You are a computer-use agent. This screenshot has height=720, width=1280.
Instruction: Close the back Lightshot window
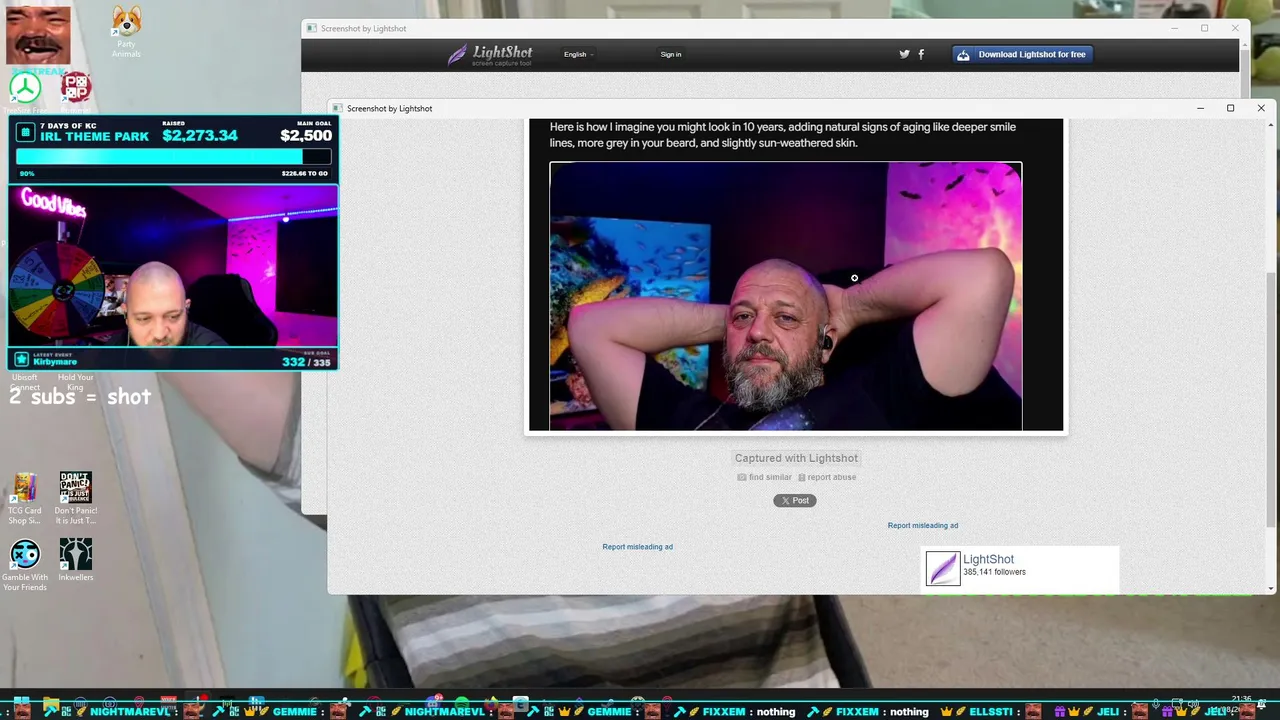[1235, 28]
